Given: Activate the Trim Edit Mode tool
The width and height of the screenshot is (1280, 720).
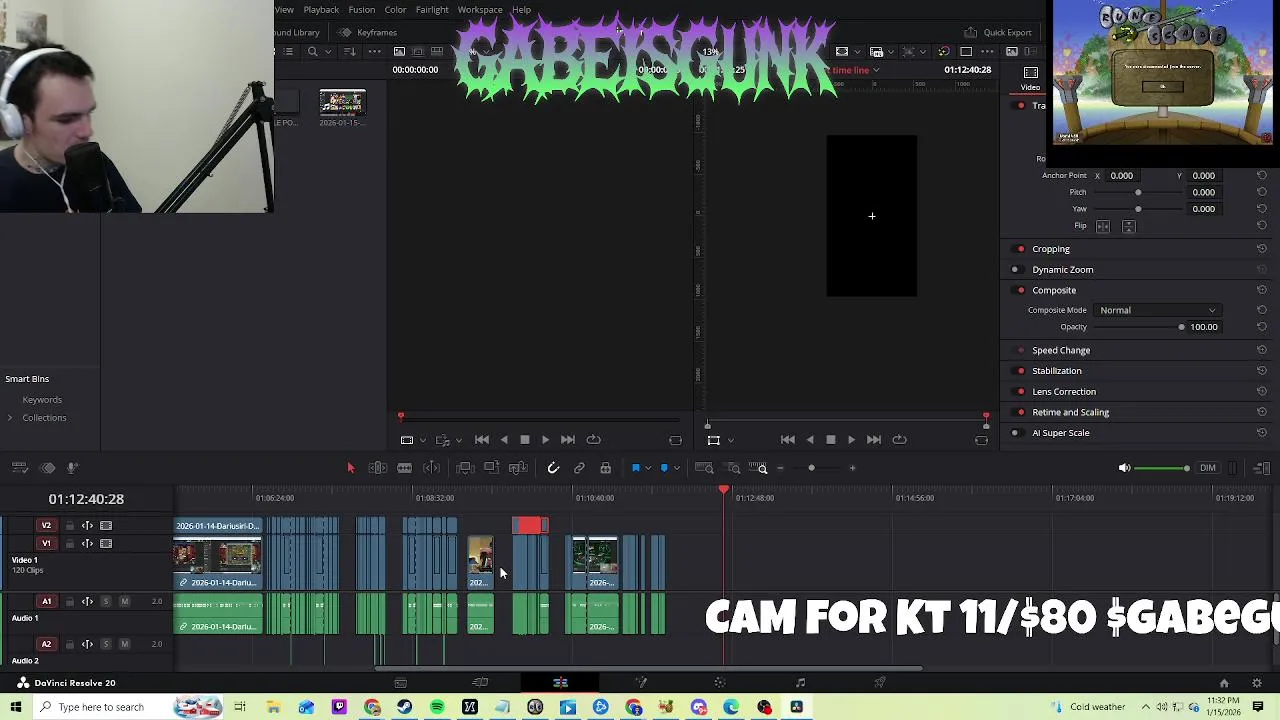Looking at the screenshot, I should (377, 468).
